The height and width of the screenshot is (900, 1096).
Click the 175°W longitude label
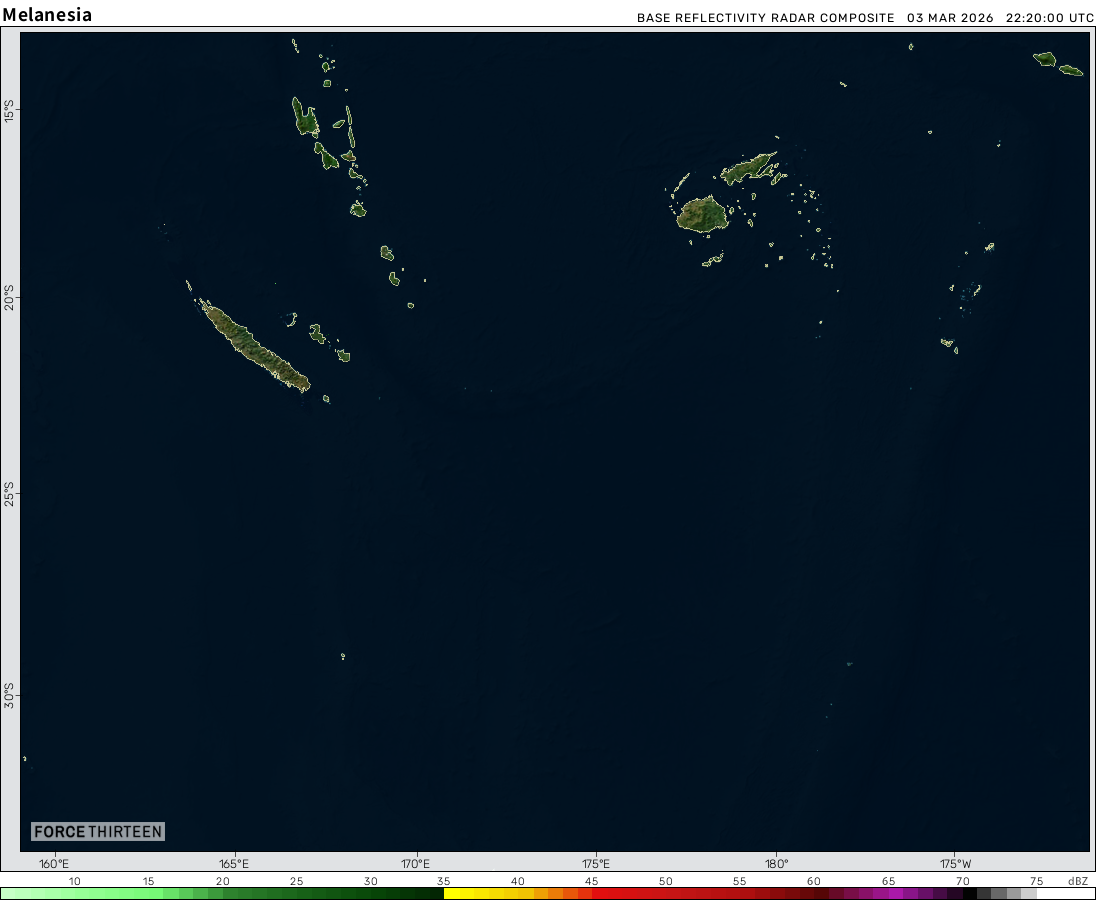tap(956, 864)
